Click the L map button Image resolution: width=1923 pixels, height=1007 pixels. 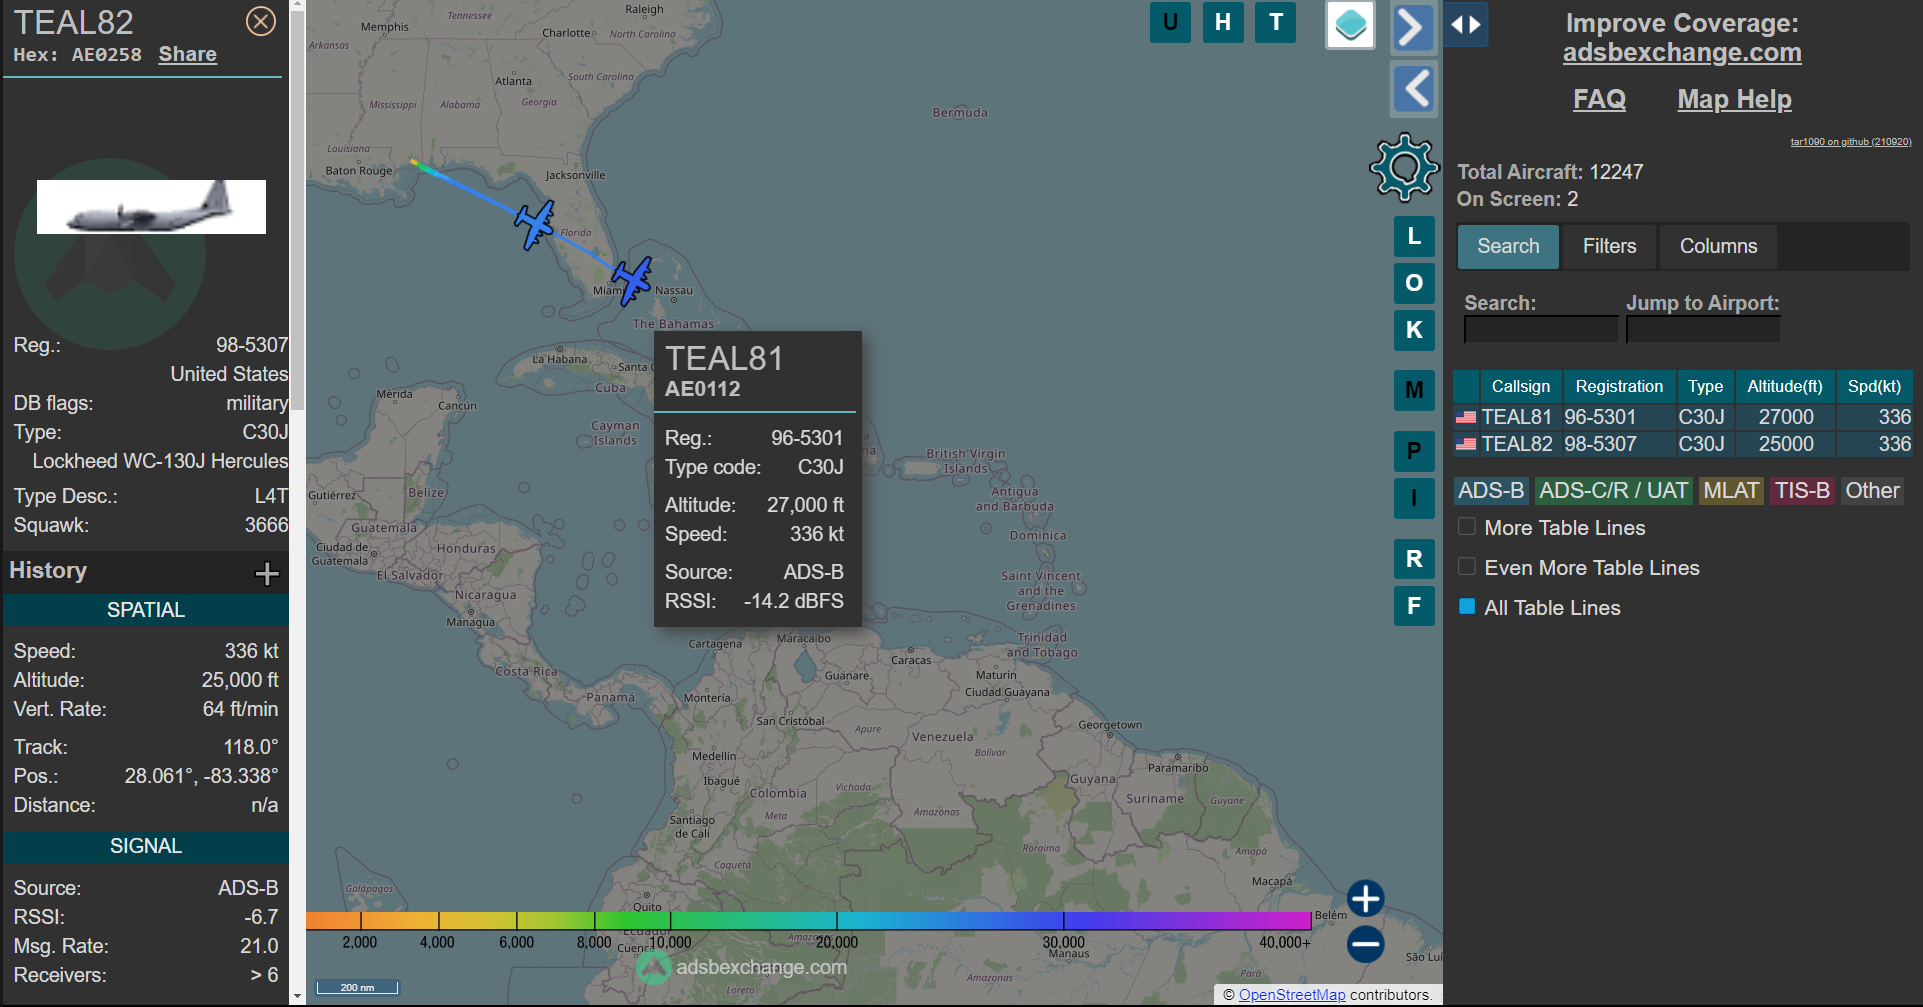[1414, 237]
